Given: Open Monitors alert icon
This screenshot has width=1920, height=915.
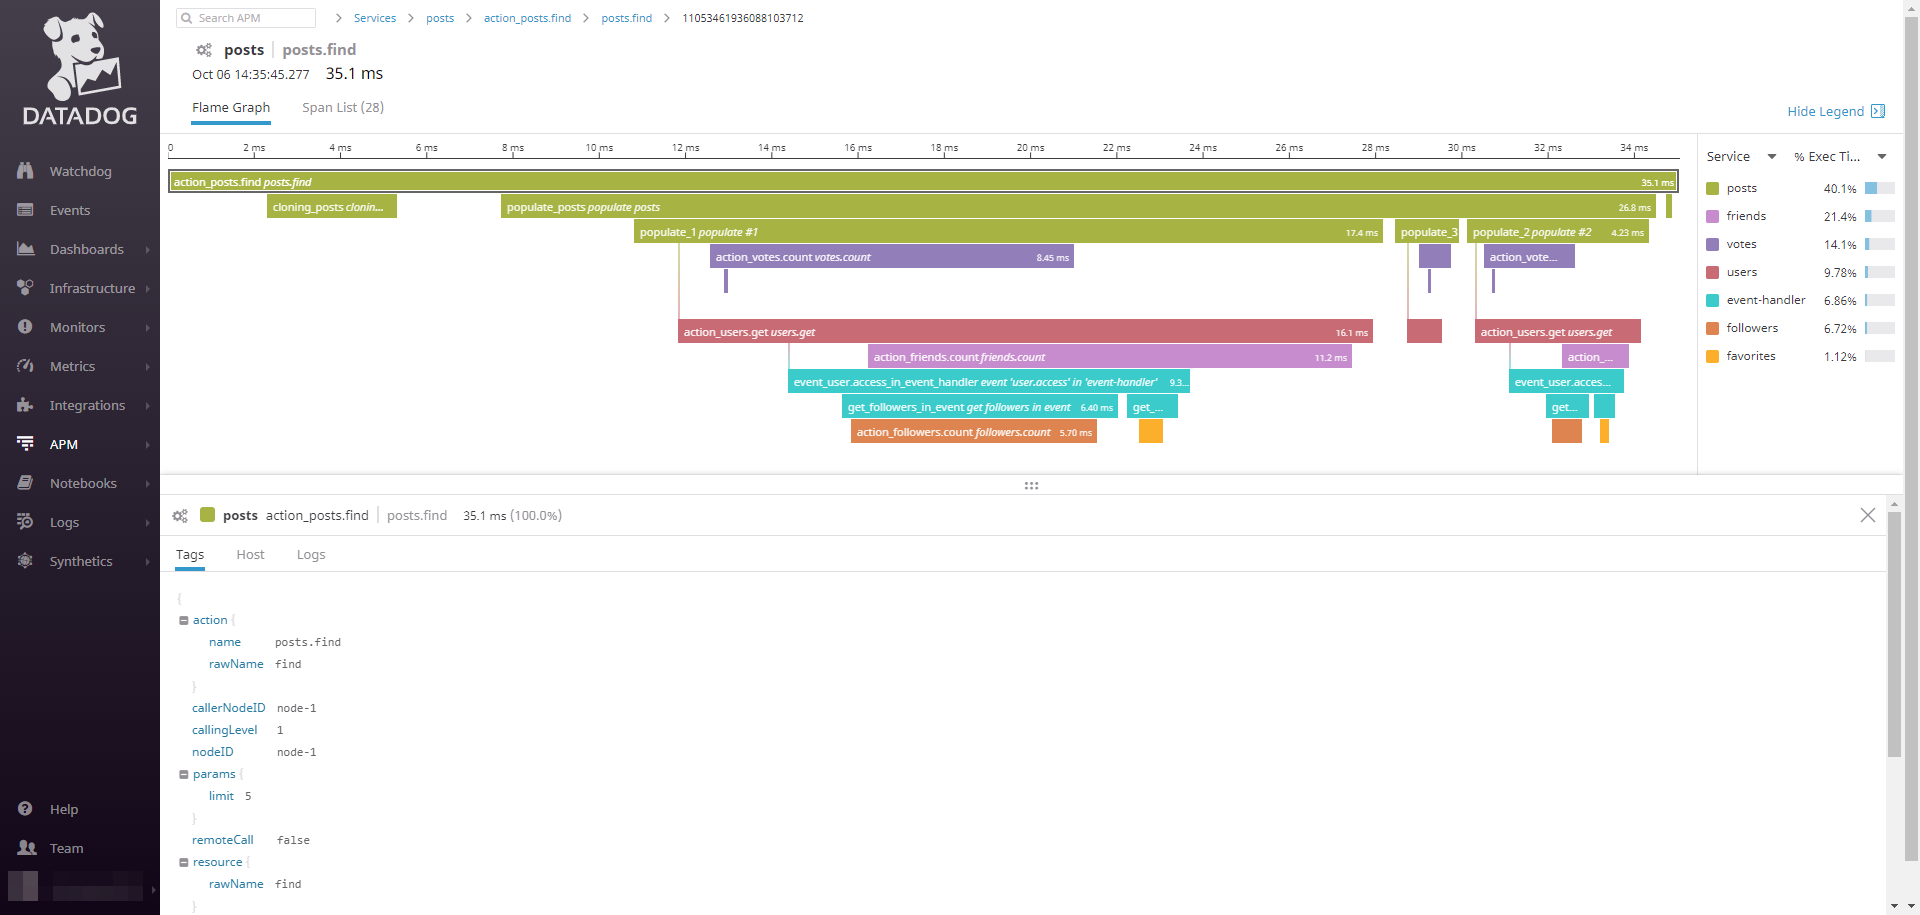Looking at the screenshot, I should tap(25, 327).
